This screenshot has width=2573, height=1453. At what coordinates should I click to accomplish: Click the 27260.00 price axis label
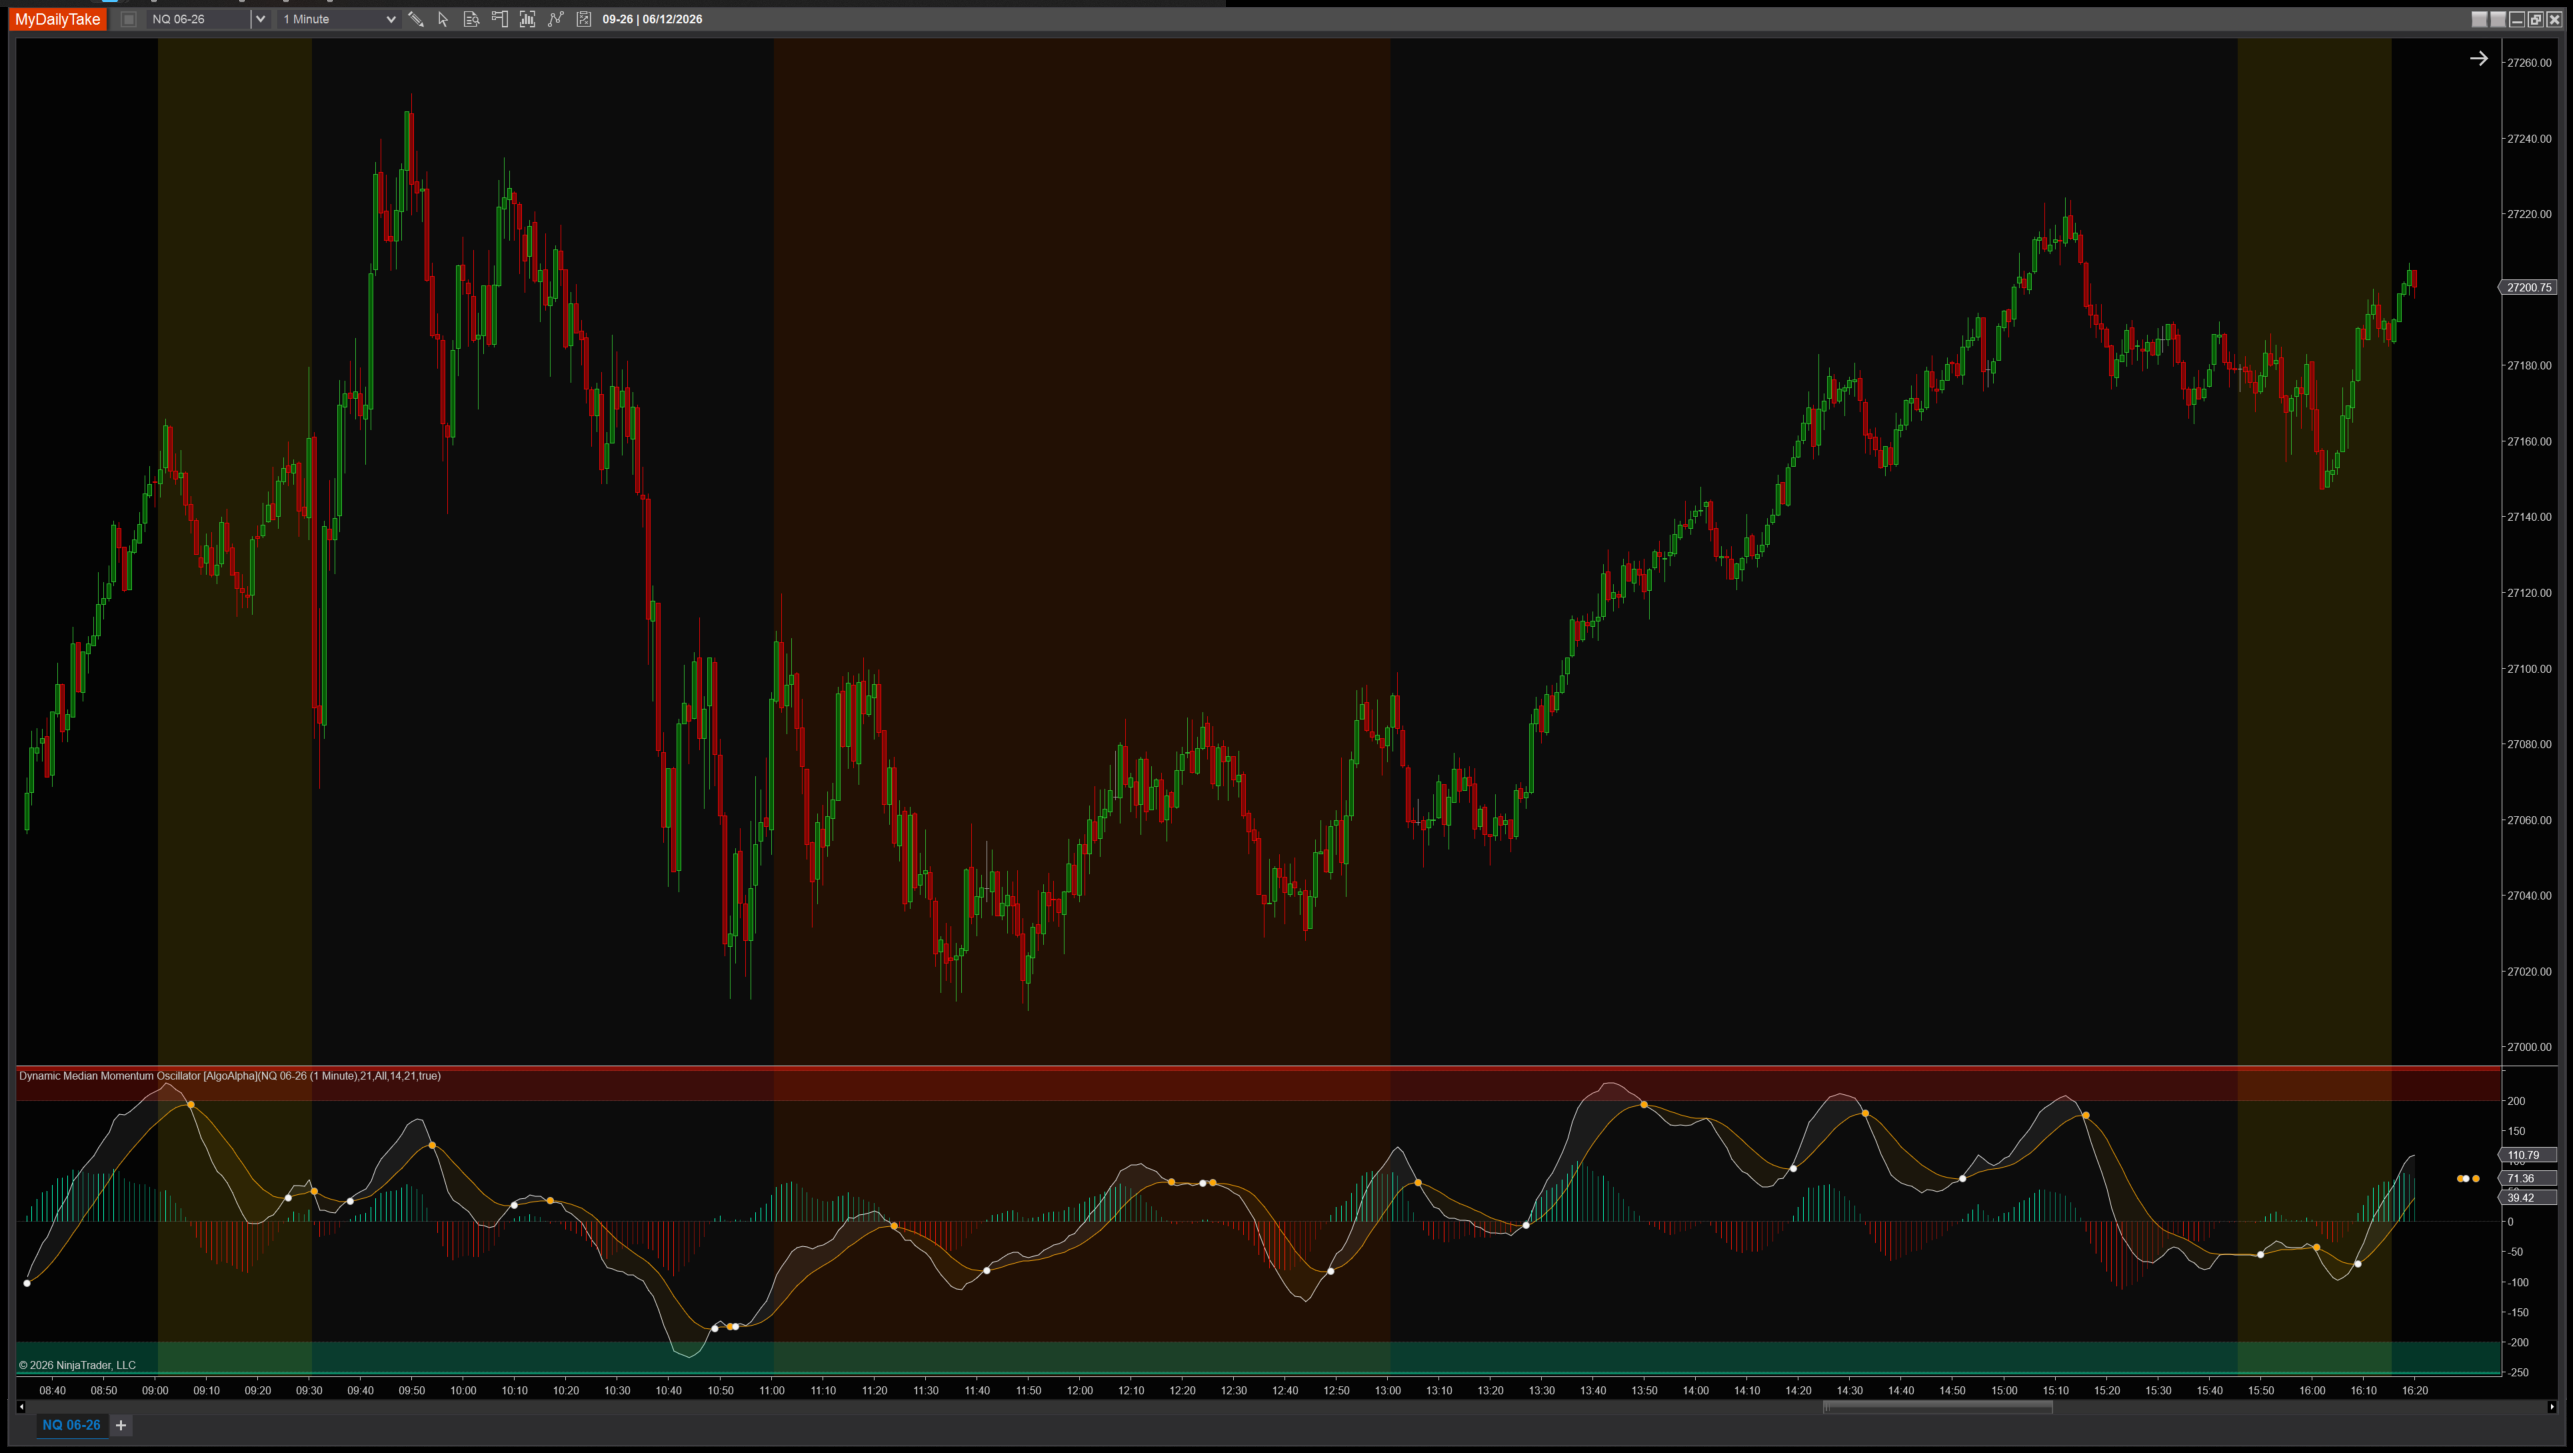[2529, 63]
